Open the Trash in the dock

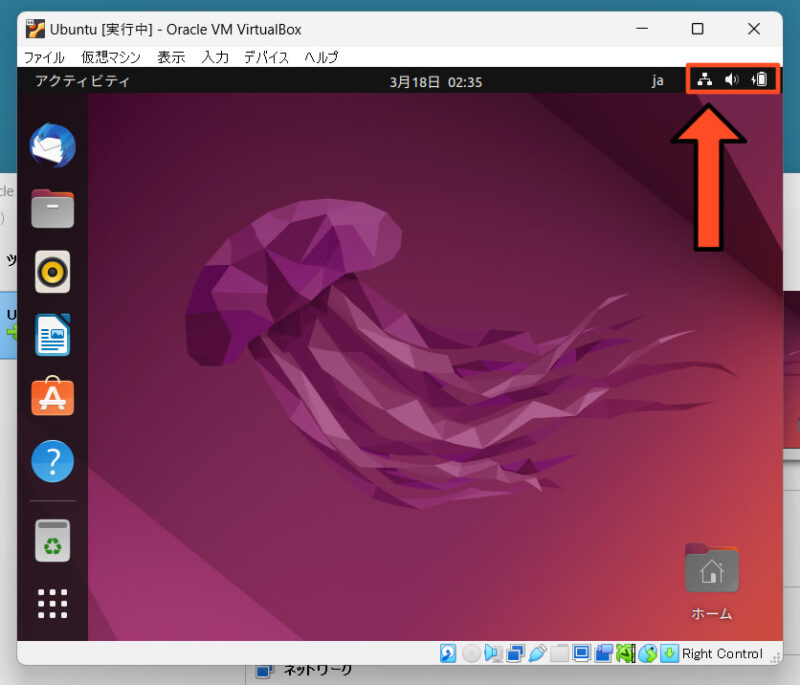pos(53,541)
